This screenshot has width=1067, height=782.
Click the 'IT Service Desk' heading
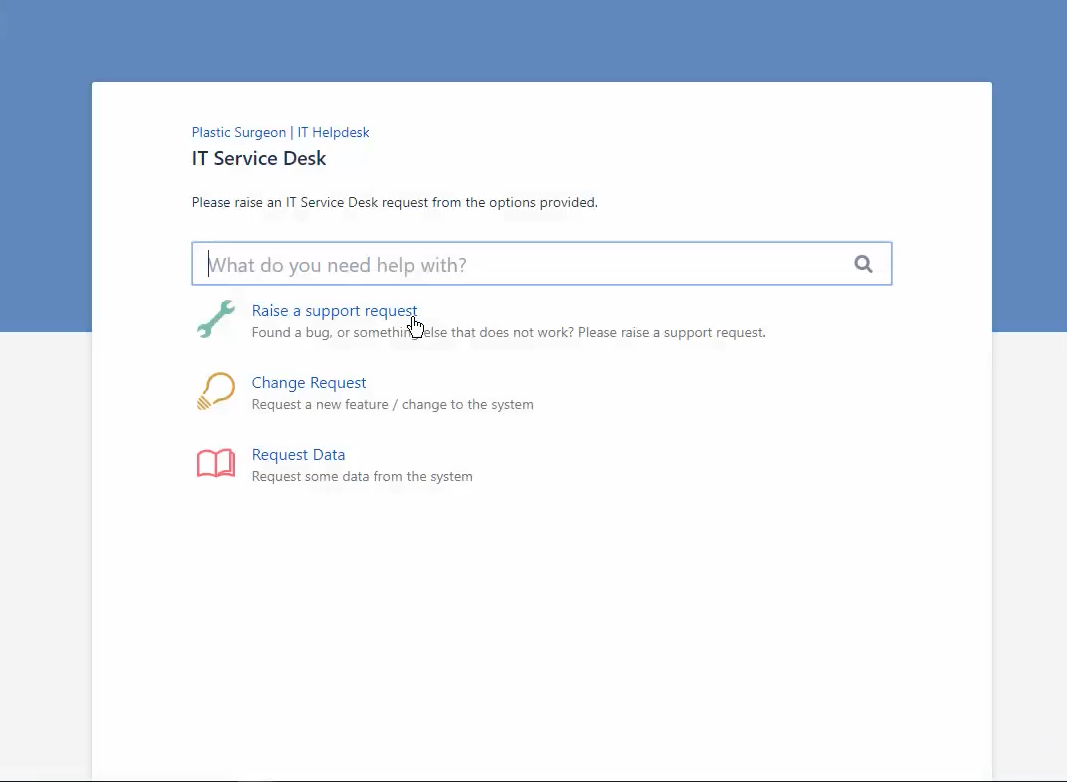259,159
